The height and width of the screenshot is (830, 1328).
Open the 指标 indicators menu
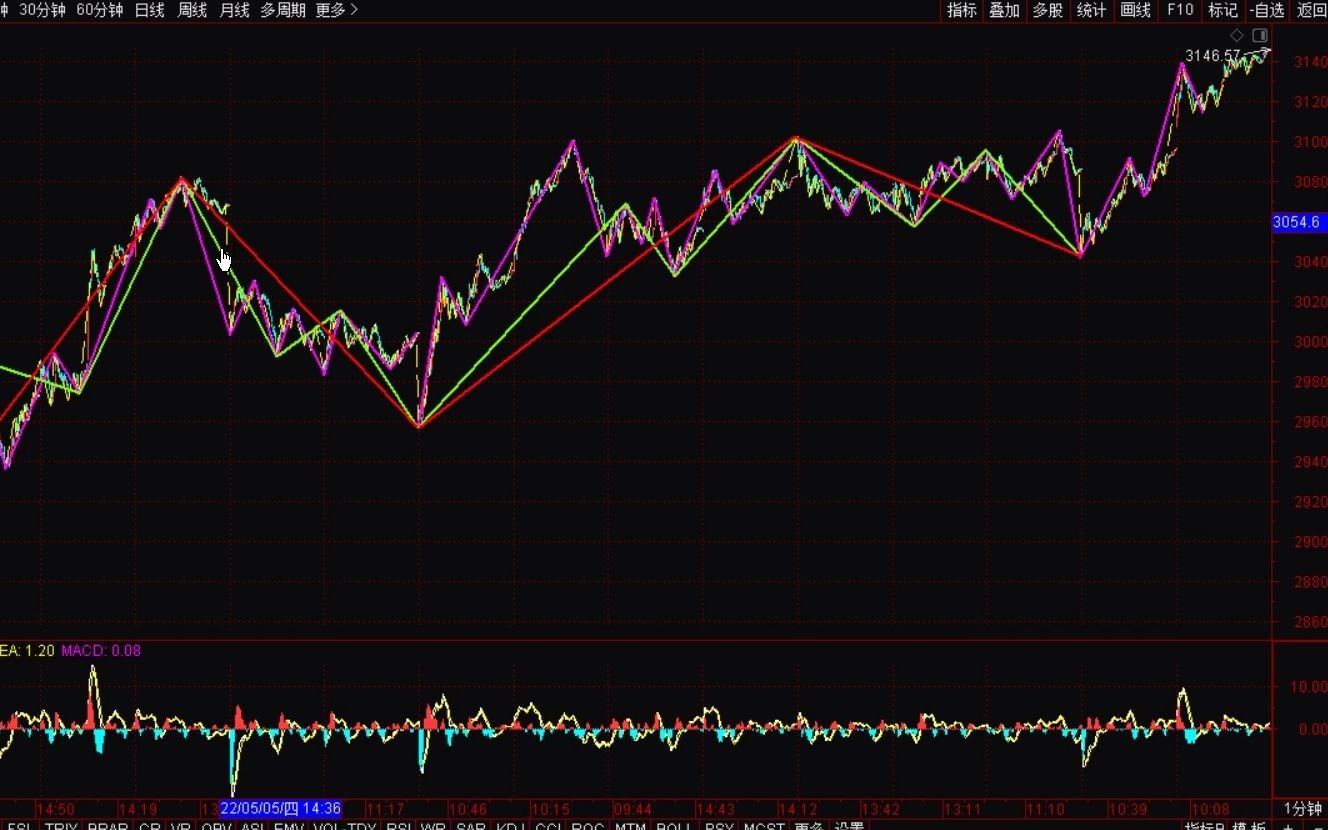(962, 10)
